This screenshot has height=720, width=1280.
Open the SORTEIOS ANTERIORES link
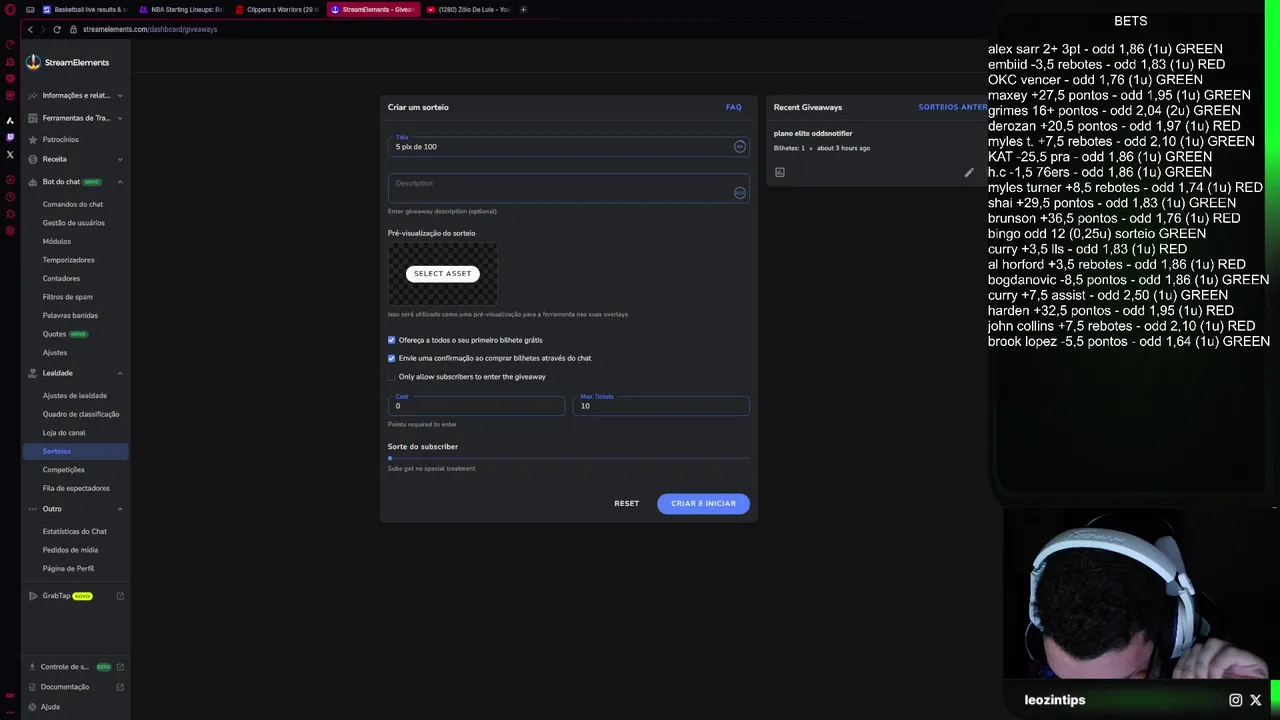(953, 107)
